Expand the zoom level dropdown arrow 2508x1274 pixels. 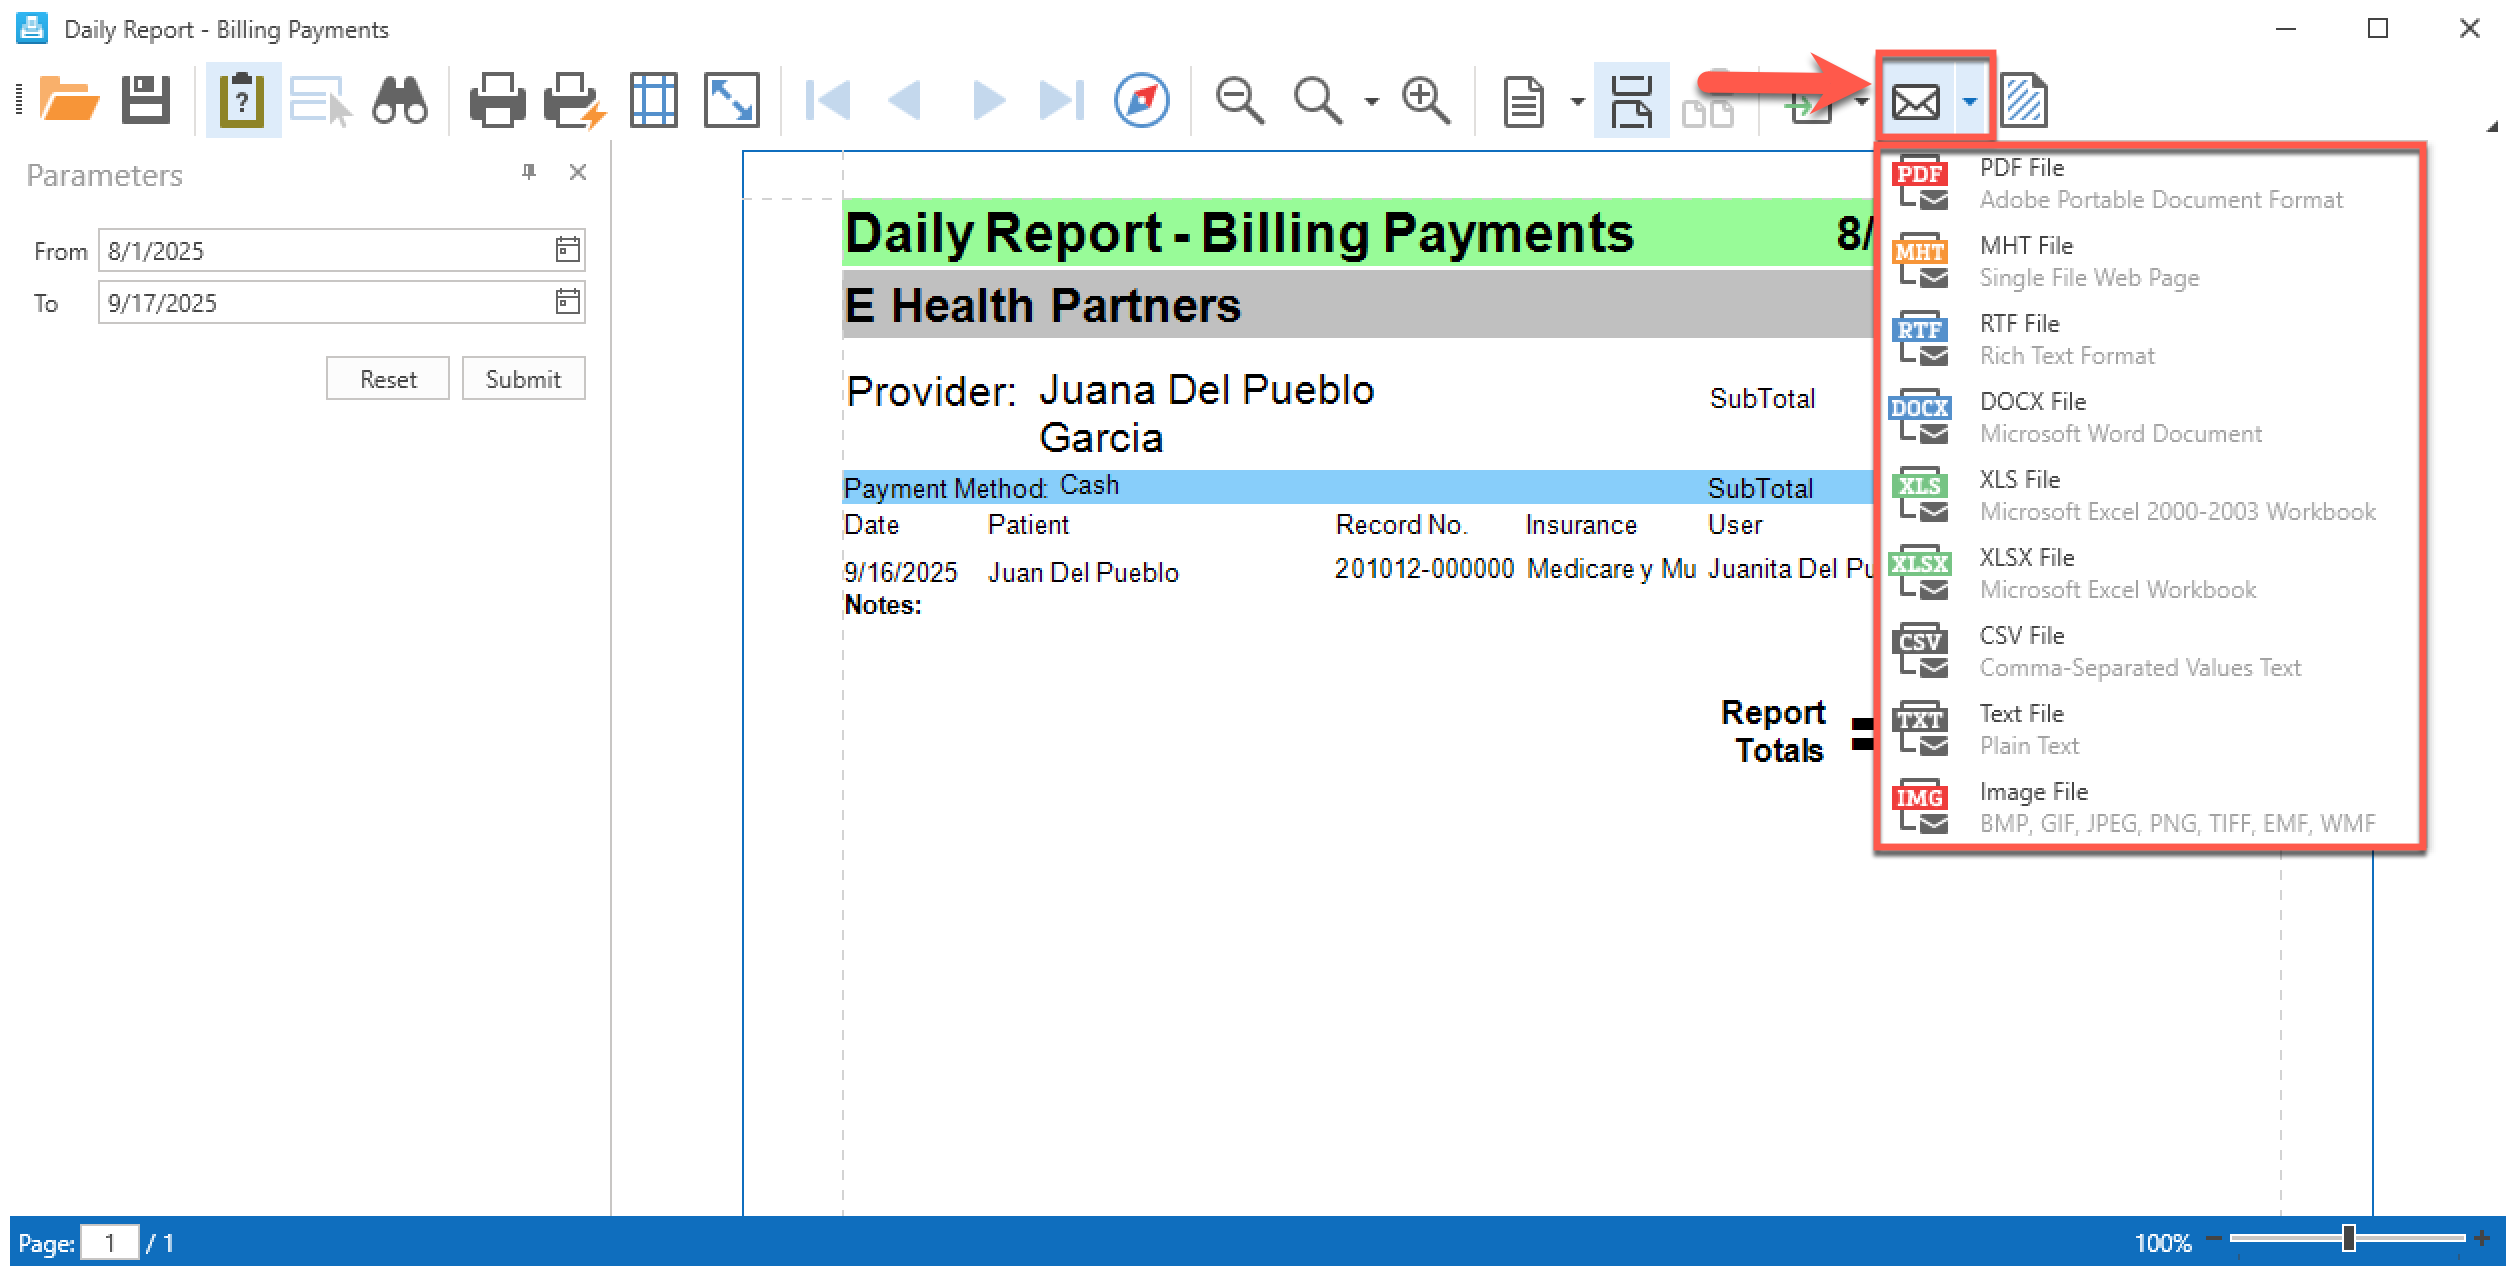click(x=1371, y=101)
